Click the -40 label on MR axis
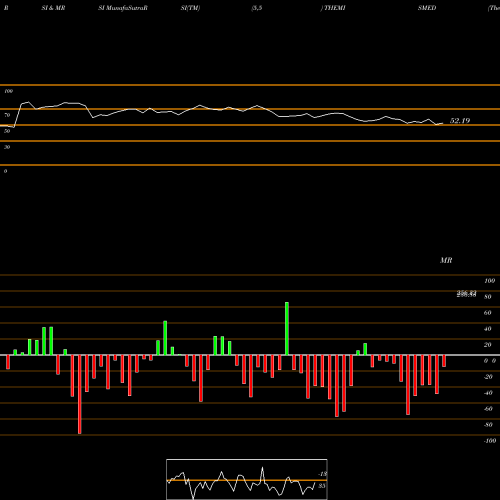The height and width of the screenshot is (500, 500). coord(488,393)
